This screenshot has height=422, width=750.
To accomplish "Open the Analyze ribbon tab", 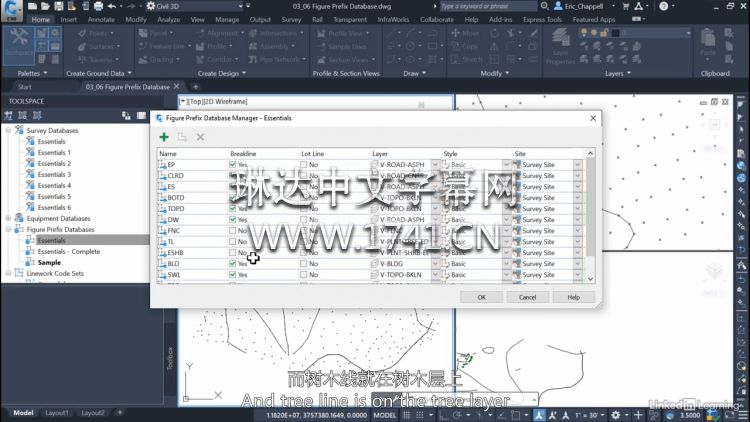I will click(168, 20).
